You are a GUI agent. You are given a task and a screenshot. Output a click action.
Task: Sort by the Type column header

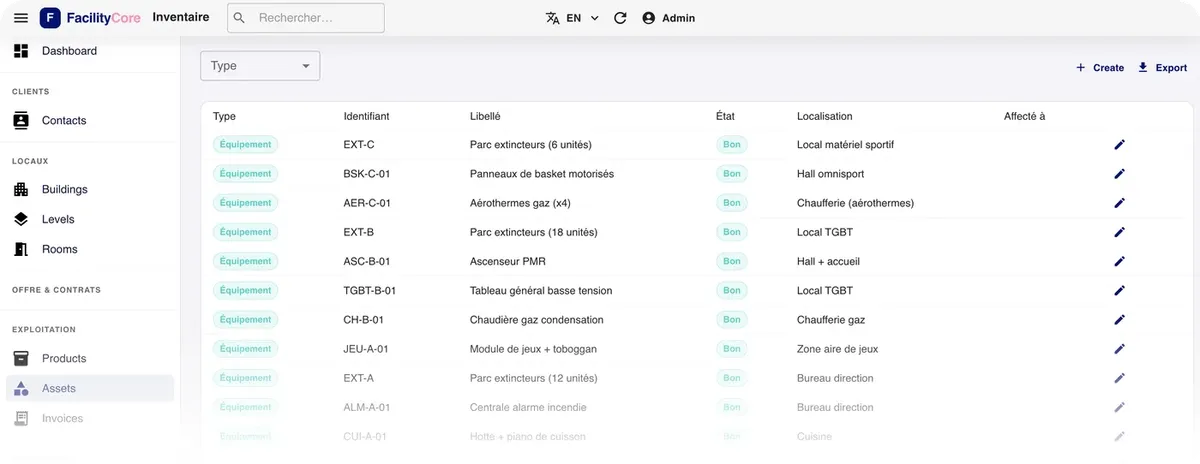[224, 116]
